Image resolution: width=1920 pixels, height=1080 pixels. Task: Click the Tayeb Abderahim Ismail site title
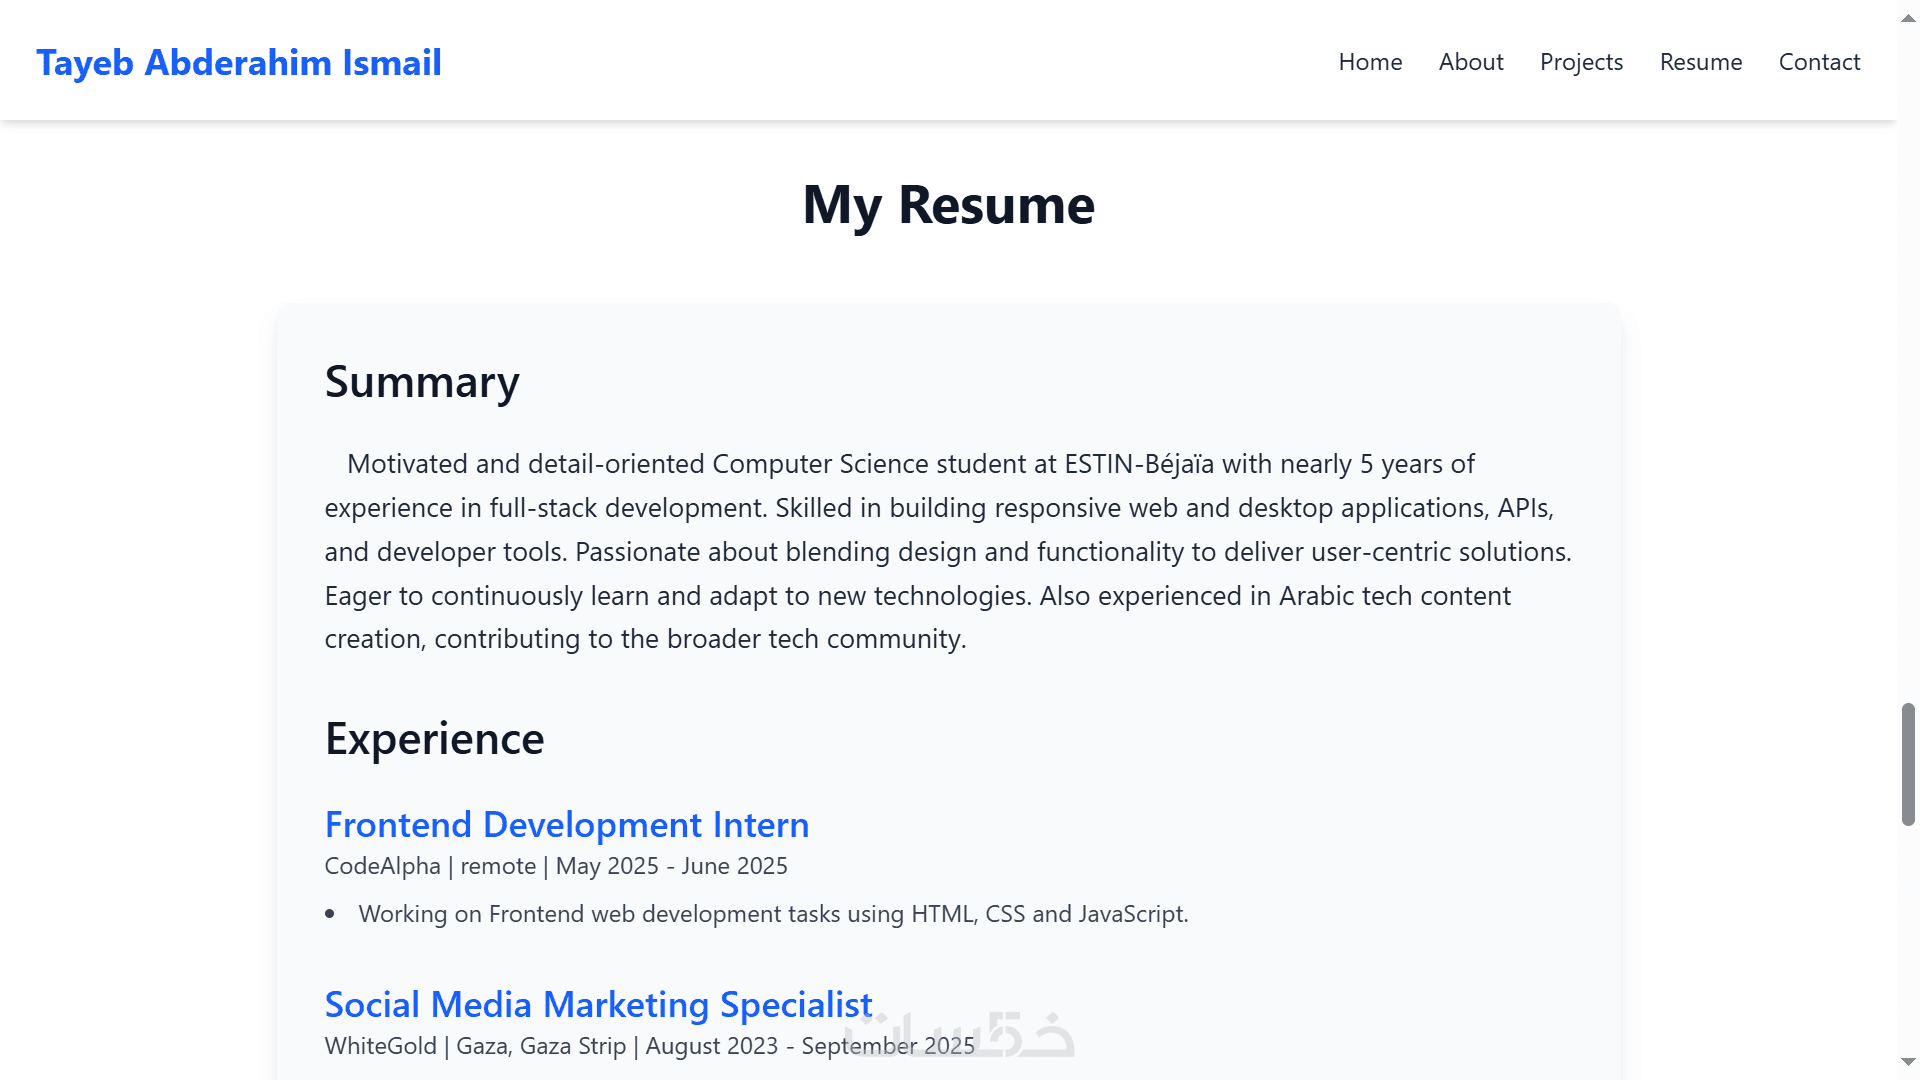239,62
